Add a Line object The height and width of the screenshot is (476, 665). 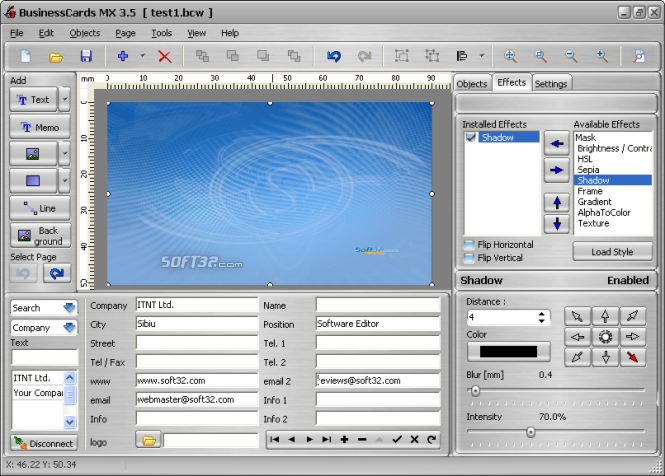click(40, 208)
